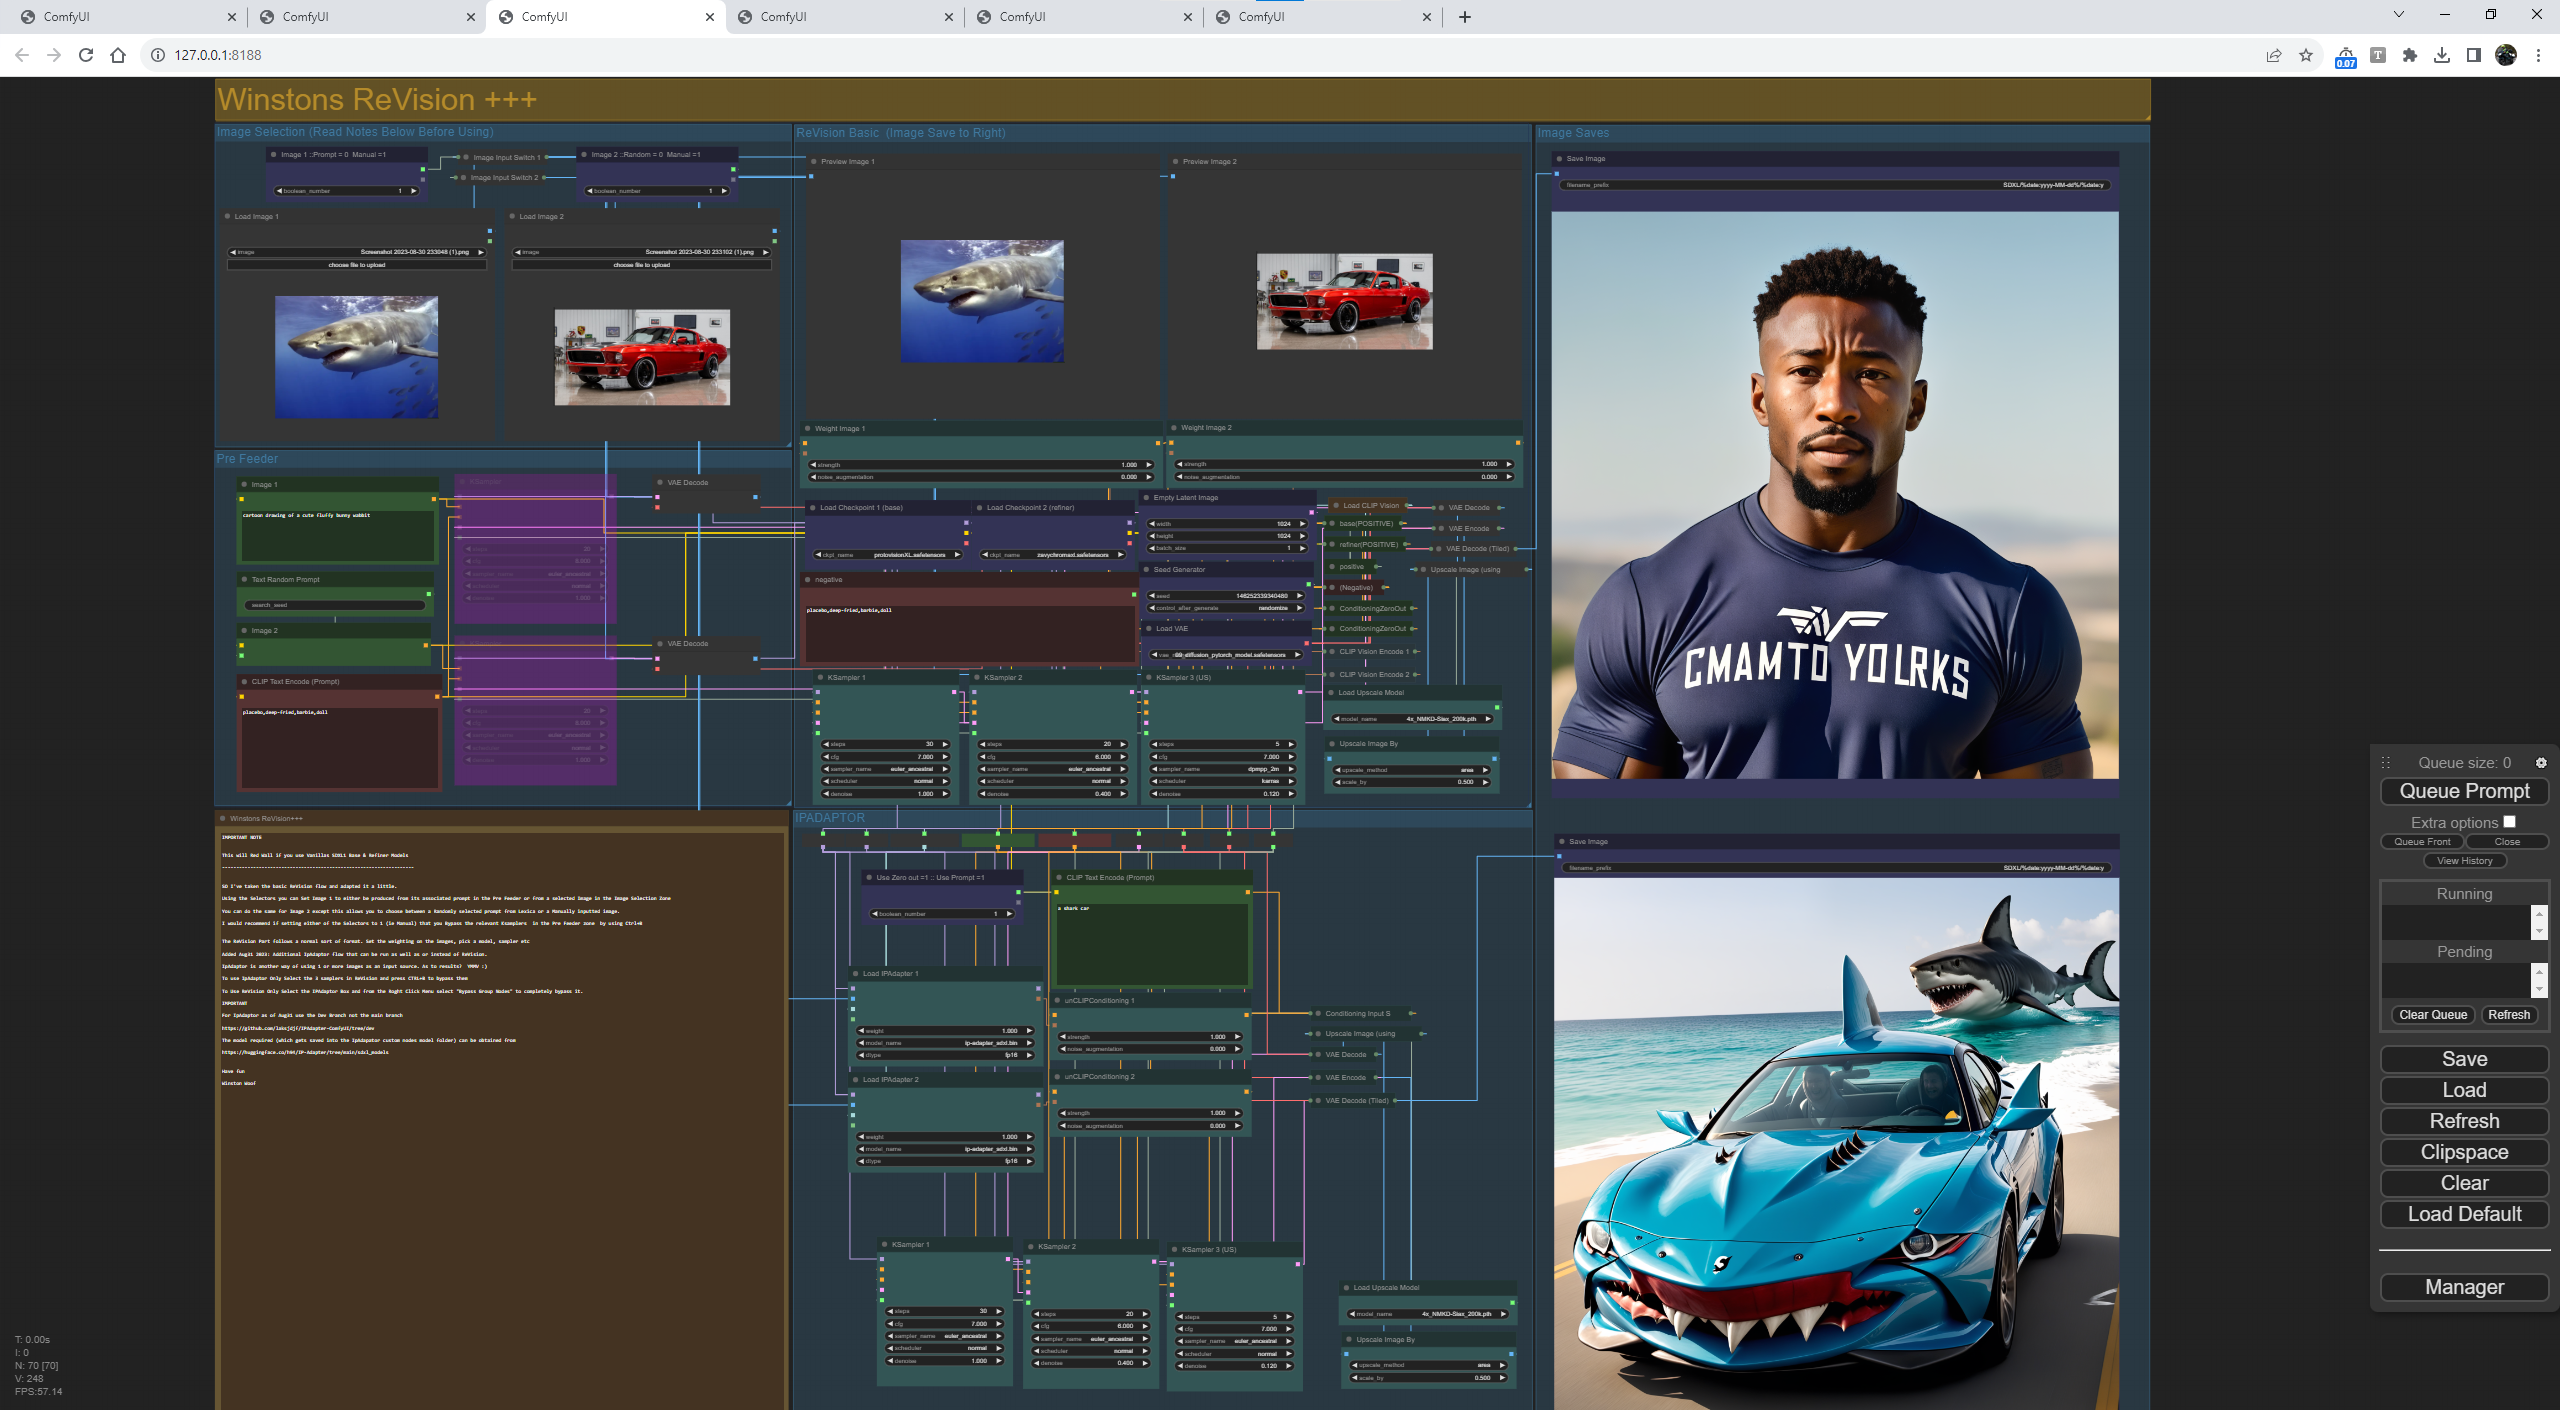Toggle boolean_number in Image 2 Random/Manual node
This screenshot has width=2560, height=1410.
tap(657, 191)
